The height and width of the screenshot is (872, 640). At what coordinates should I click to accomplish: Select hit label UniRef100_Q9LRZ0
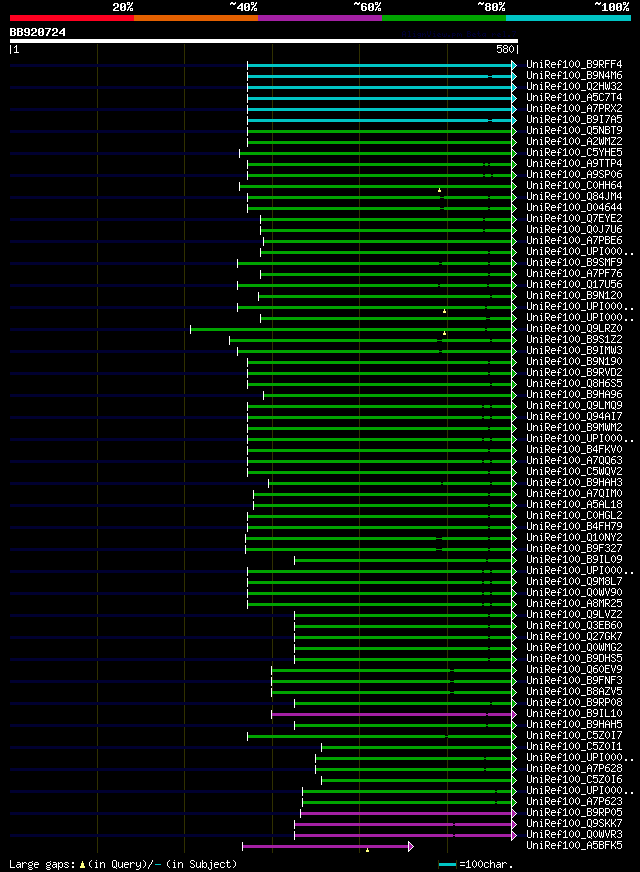point(574,328)
